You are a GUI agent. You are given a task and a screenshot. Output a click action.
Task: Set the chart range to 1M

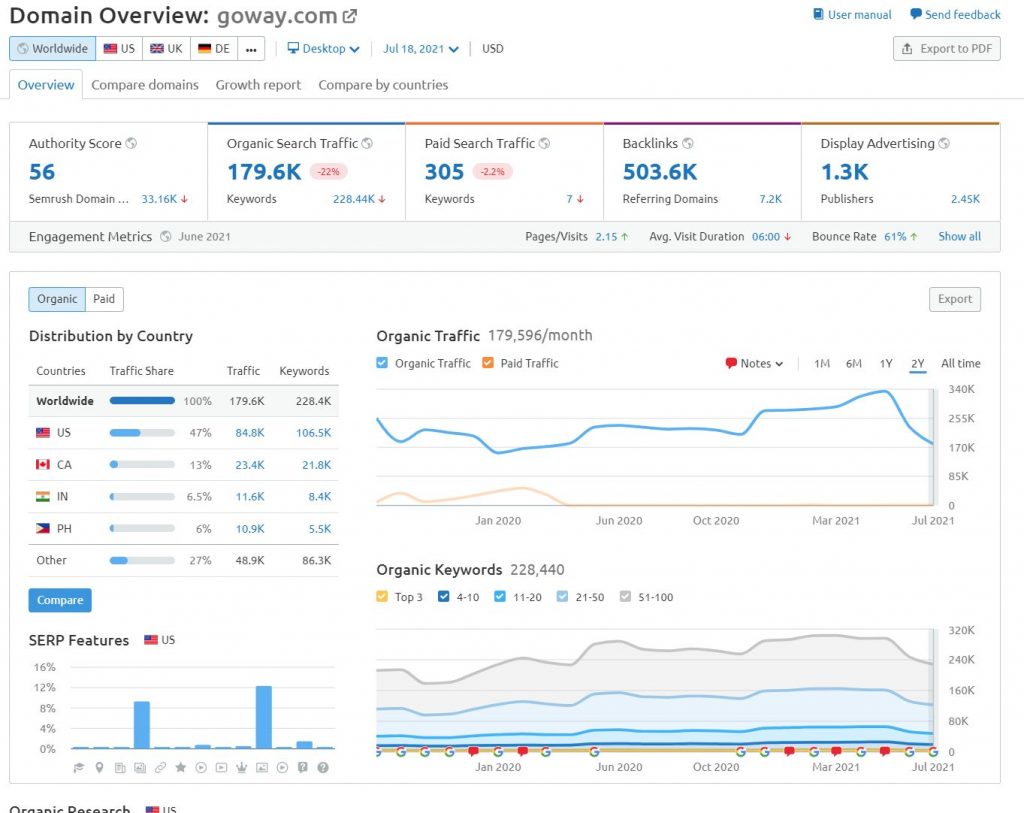tap(822, 364)
